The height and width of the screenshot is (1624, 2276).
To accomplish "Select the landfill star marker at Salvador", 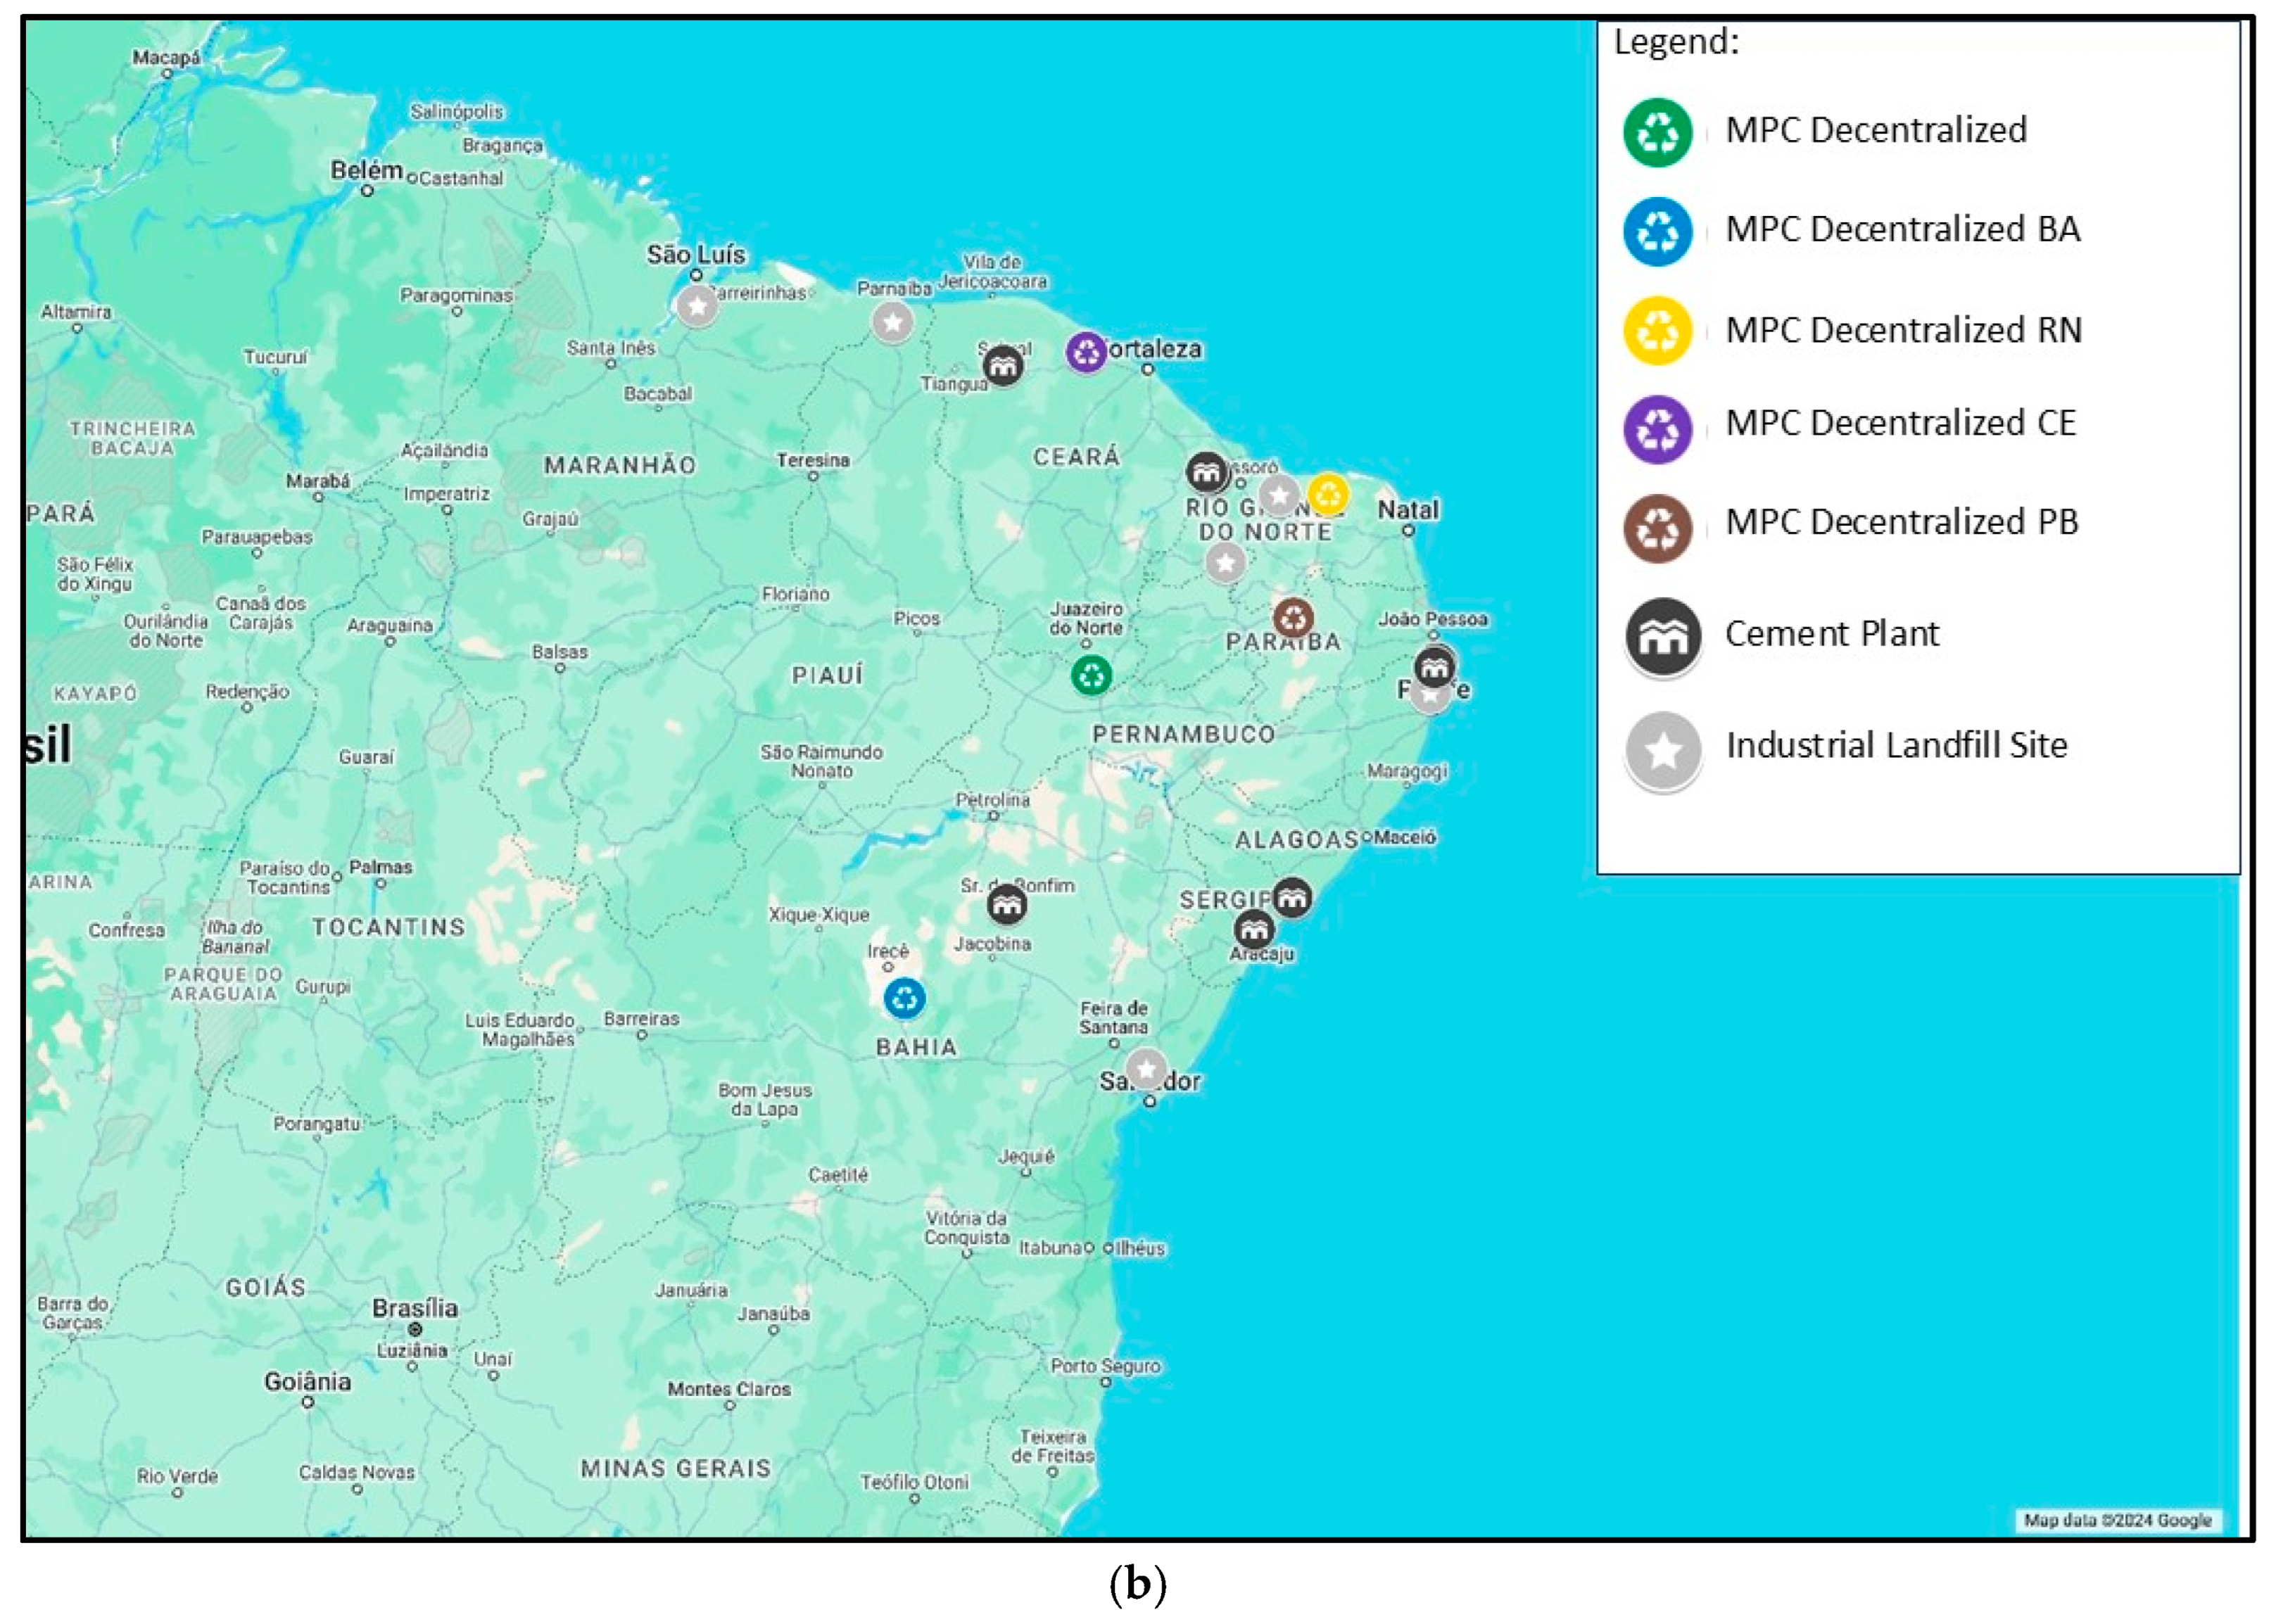I will click(x=1146, y=1069).
